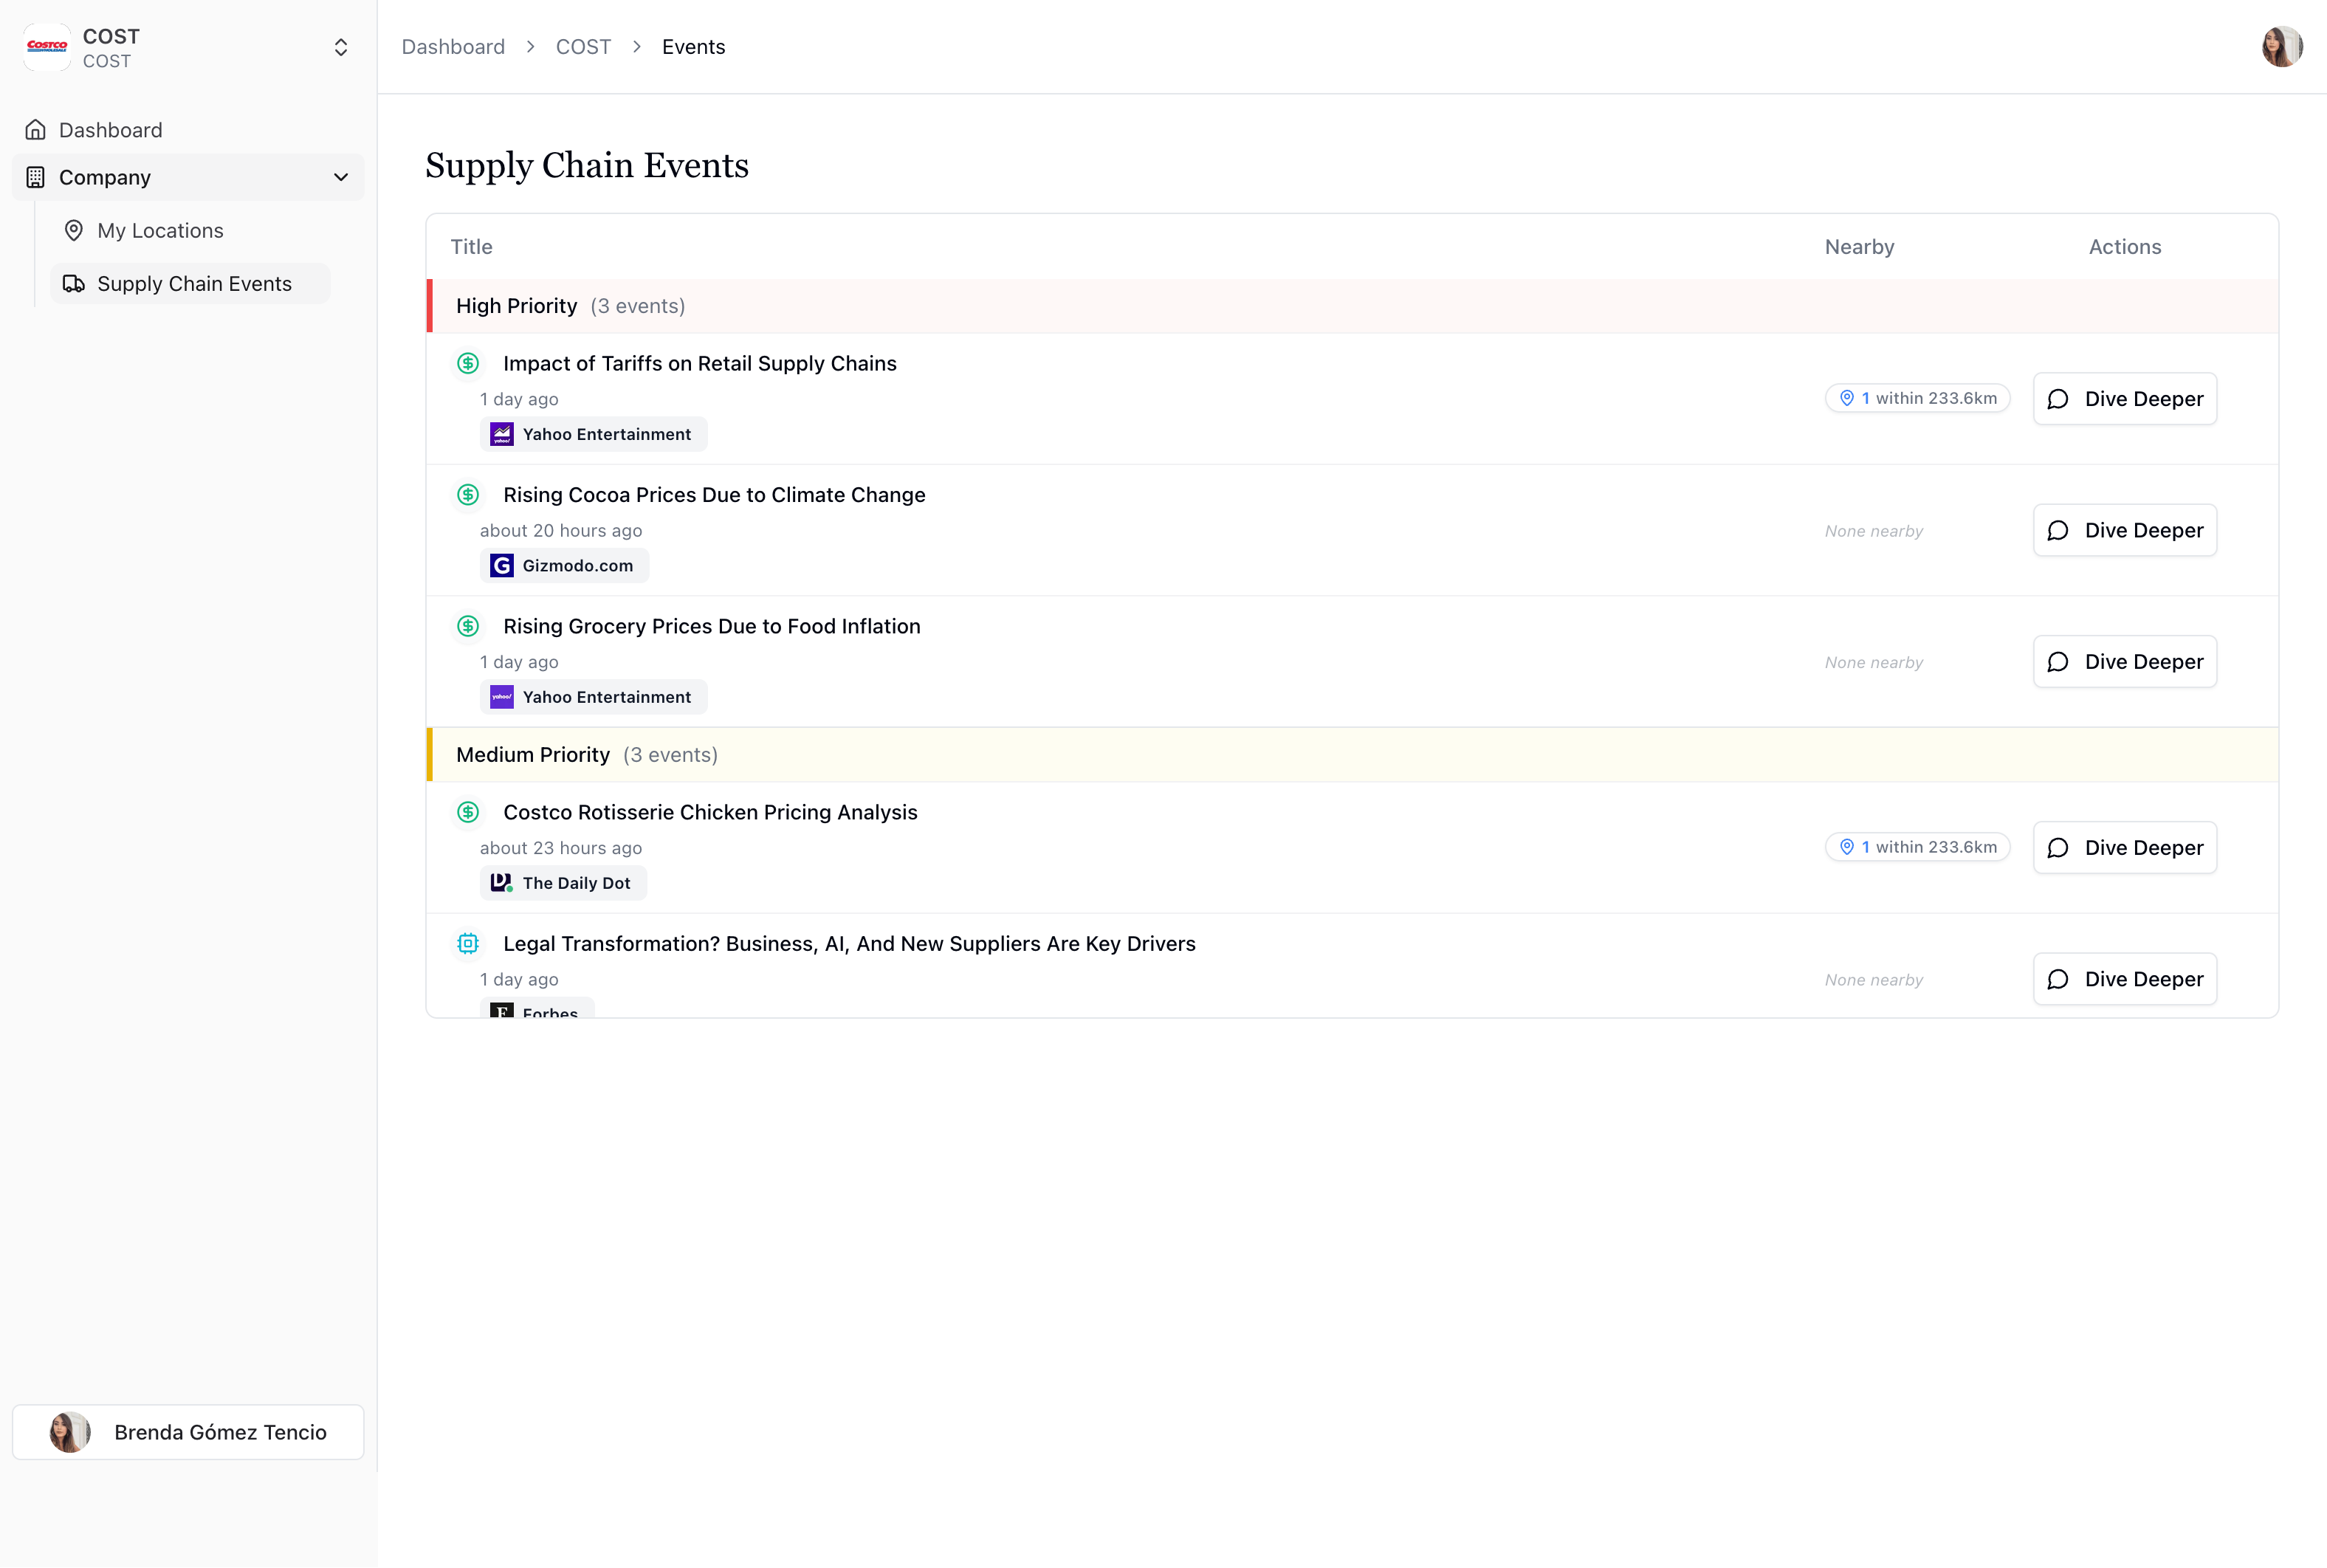Click The Daily Dot logo icon
Viewport: 2327px width, 1568px height.
click(502, 883)
